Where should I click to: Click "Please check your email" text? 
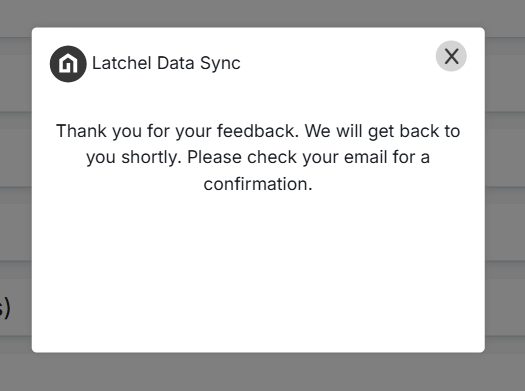click(287, 157)
